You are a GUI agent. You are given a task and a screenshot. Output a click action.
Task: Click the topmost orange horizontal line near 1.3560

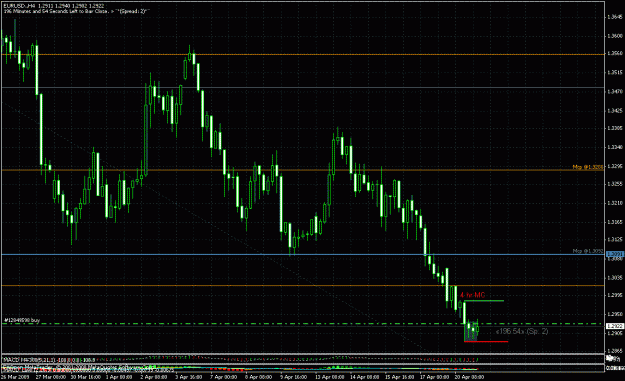[x=303, y=54]
